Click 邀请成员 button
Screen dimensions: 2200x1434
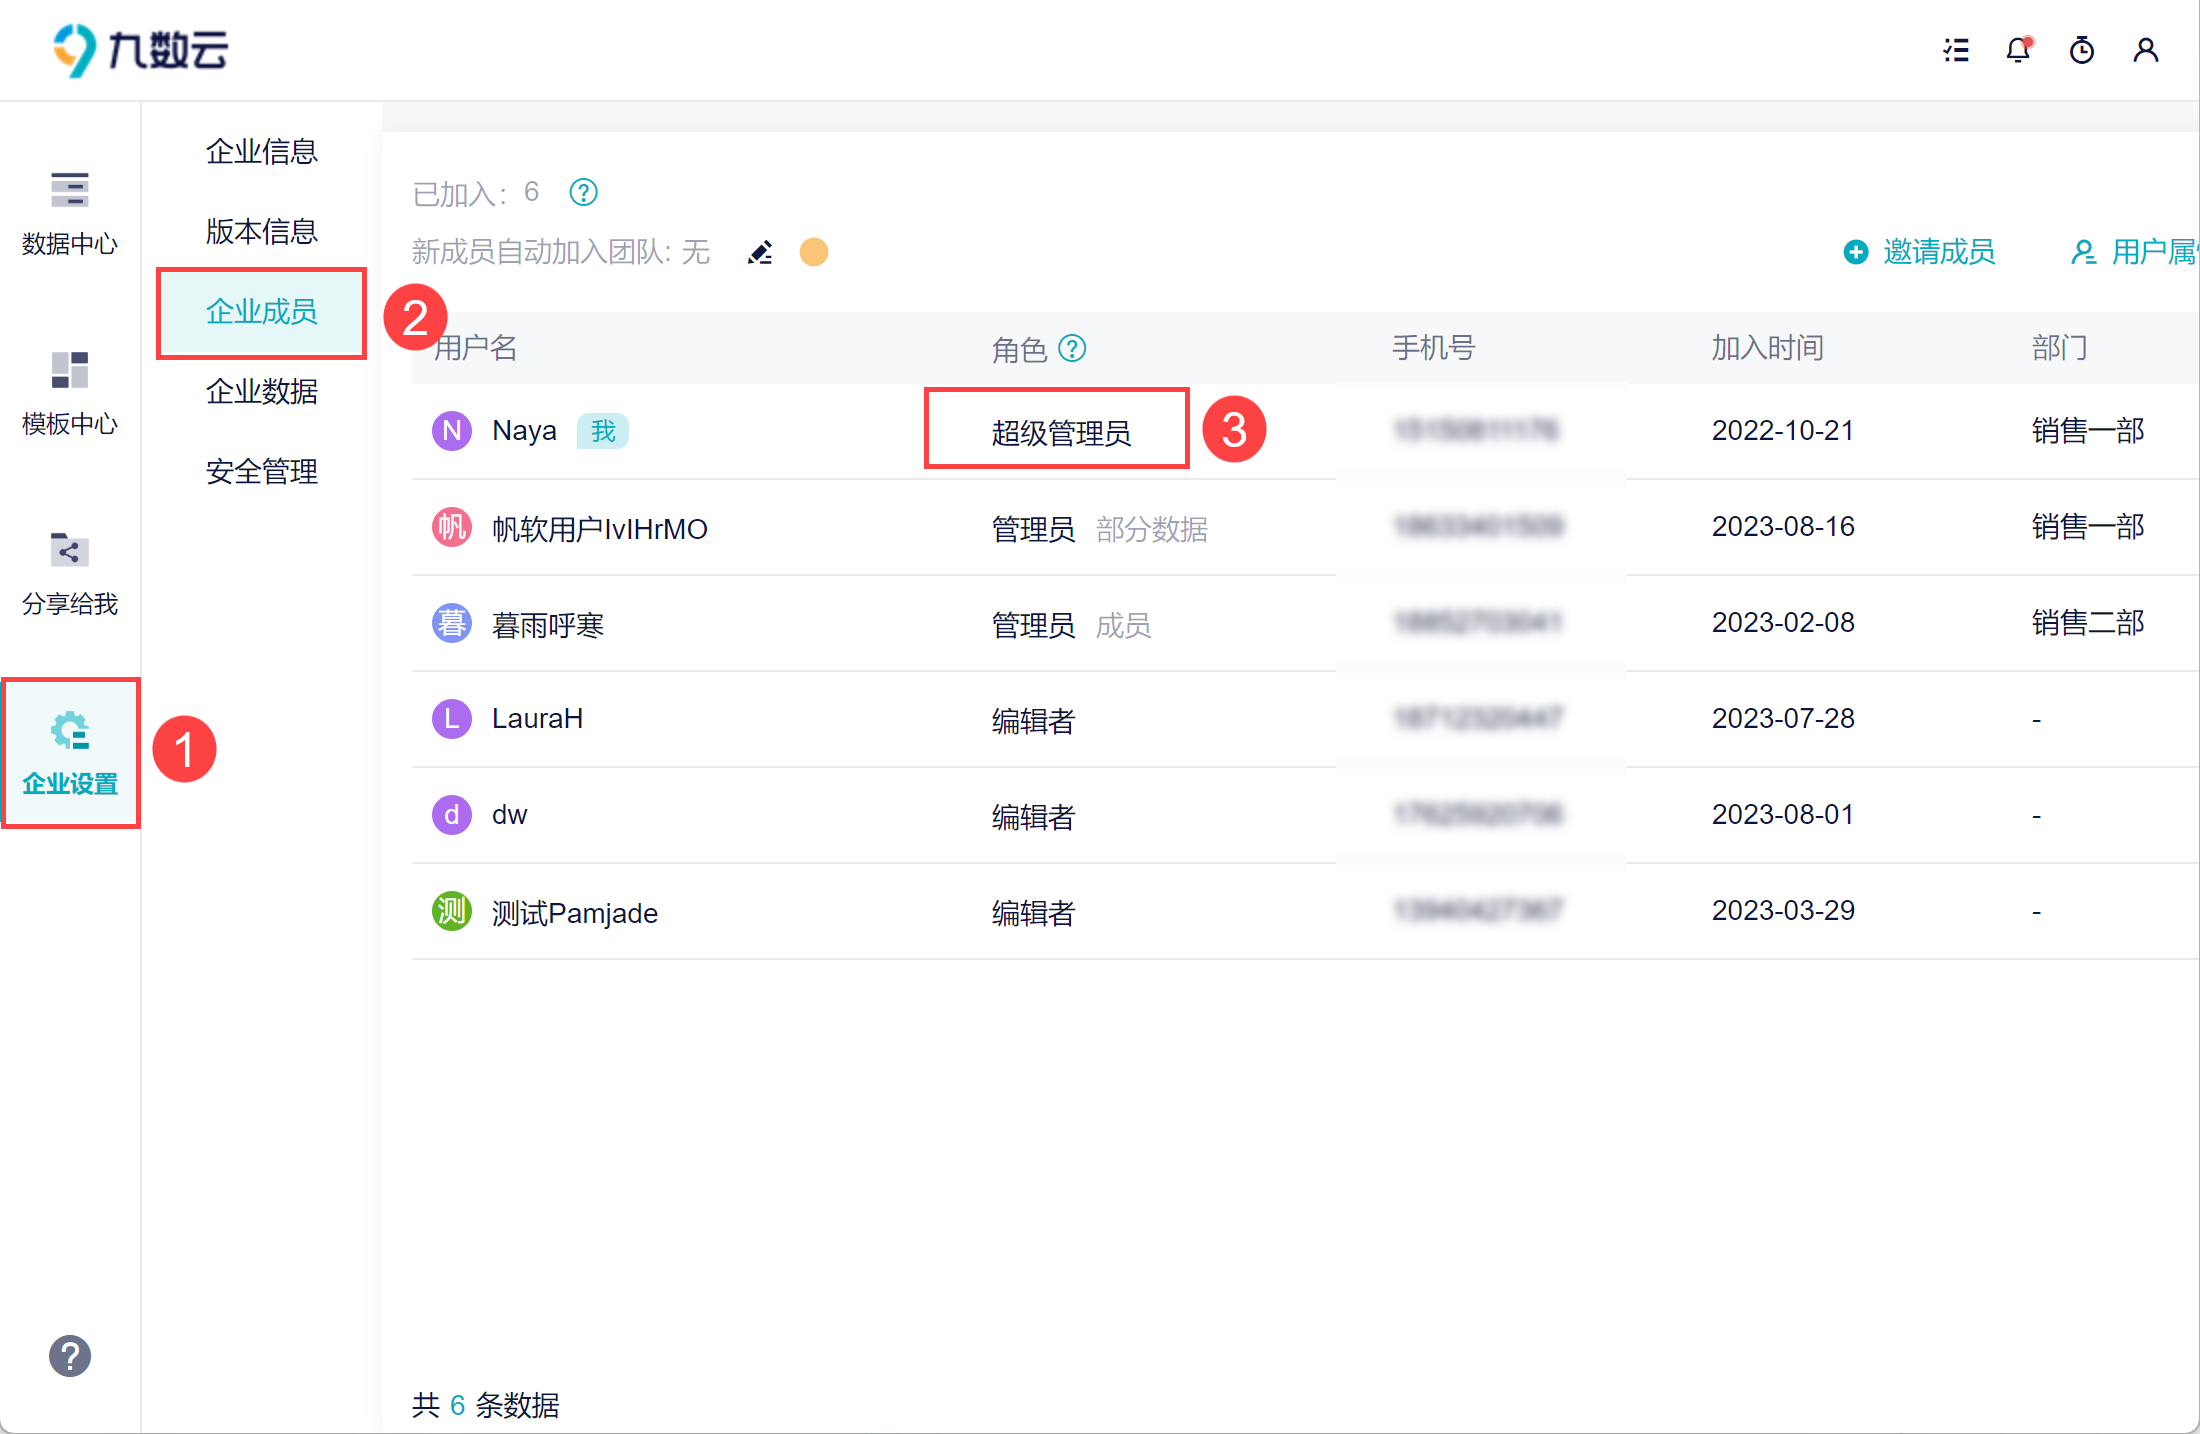(1920, 252)
